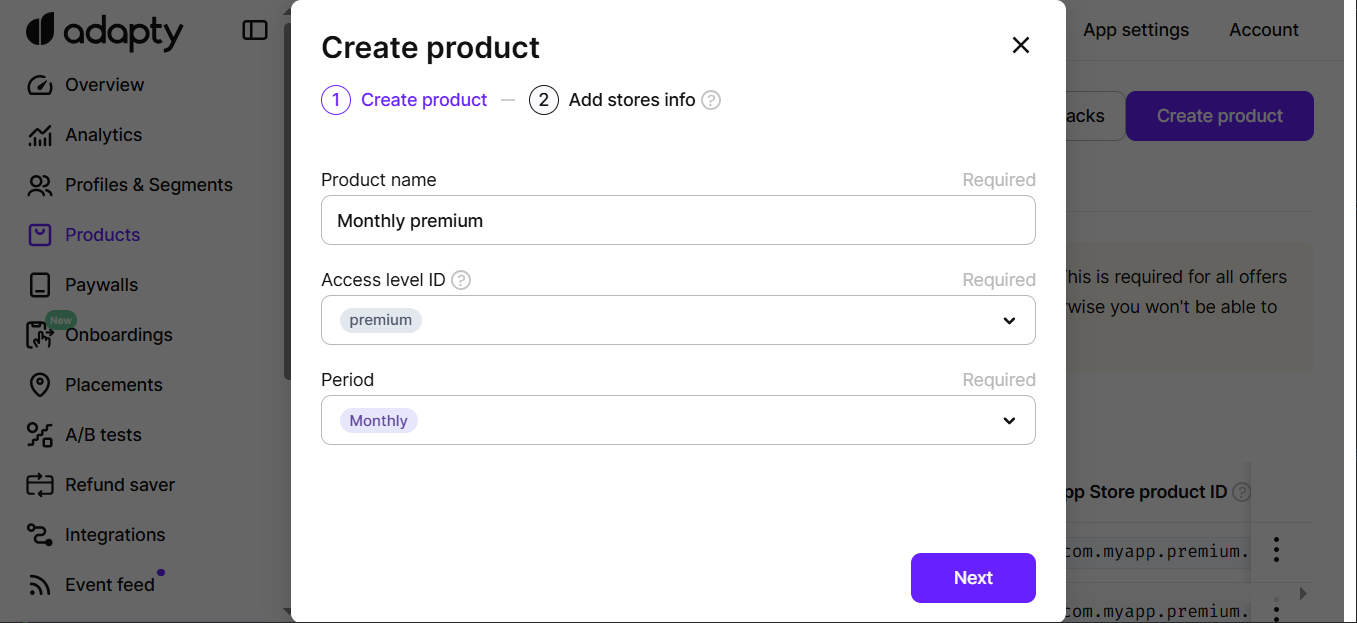Viewport: 1357px width, 623px height.
Task: Open the Event feed RSS icon
Action: click(x=39, y=585)
